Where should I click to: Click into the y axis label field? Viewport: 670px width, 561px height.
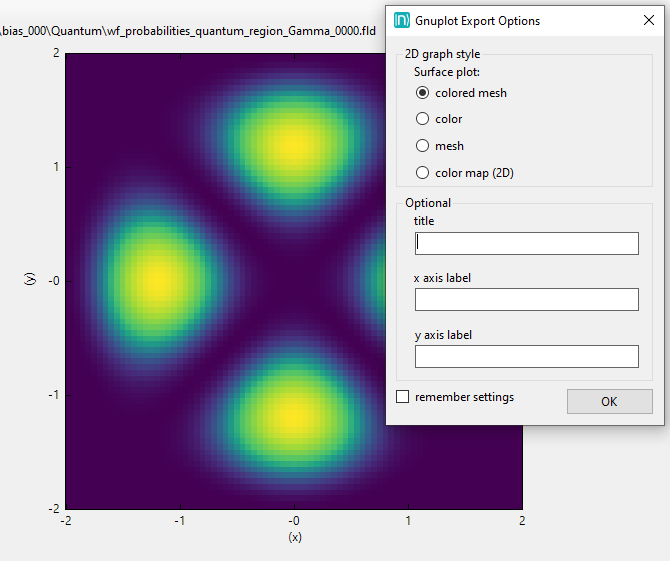point(526,356)
